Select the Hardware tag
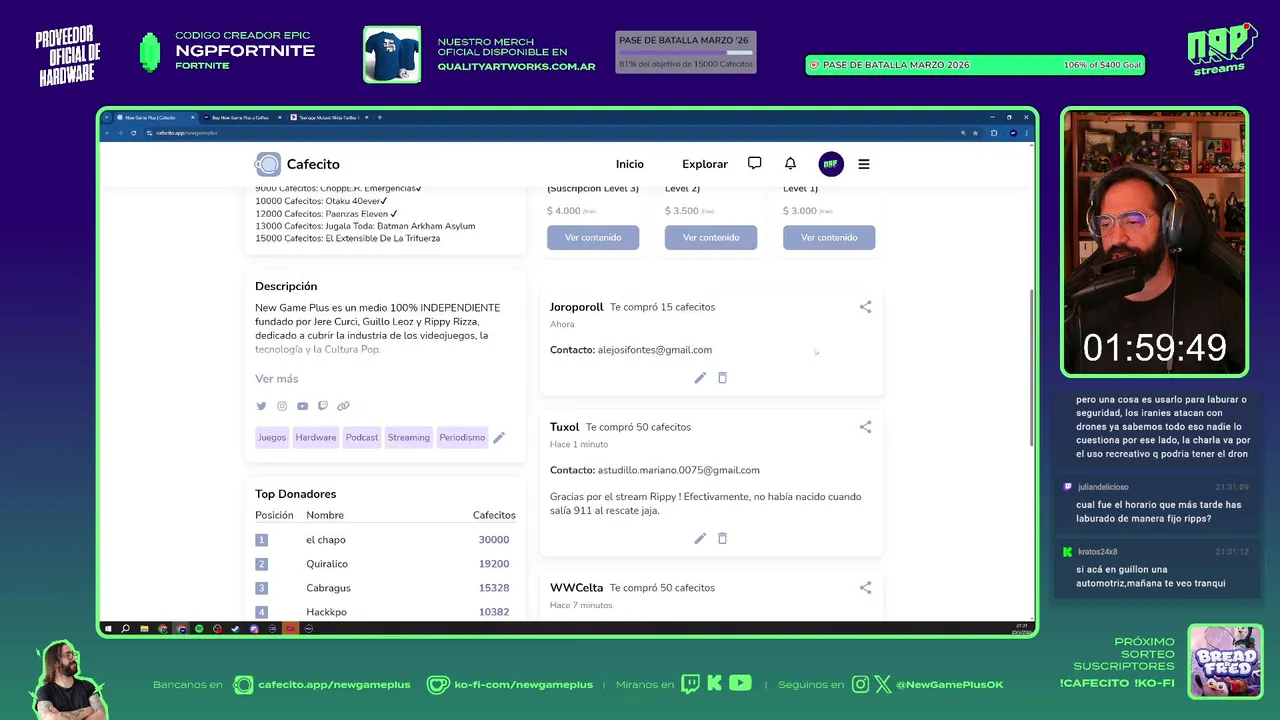Image resolution: width=1280 pixels, height=720 pixels. (x=316, y=437)
